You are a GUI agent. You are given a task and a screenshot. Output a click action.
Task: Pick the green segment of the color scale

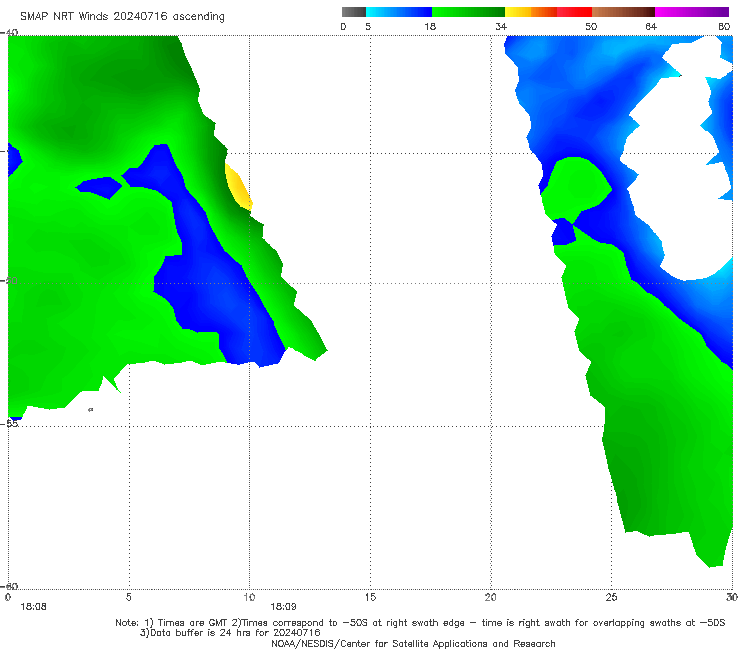pyautogui.click(x=468, y=12)
